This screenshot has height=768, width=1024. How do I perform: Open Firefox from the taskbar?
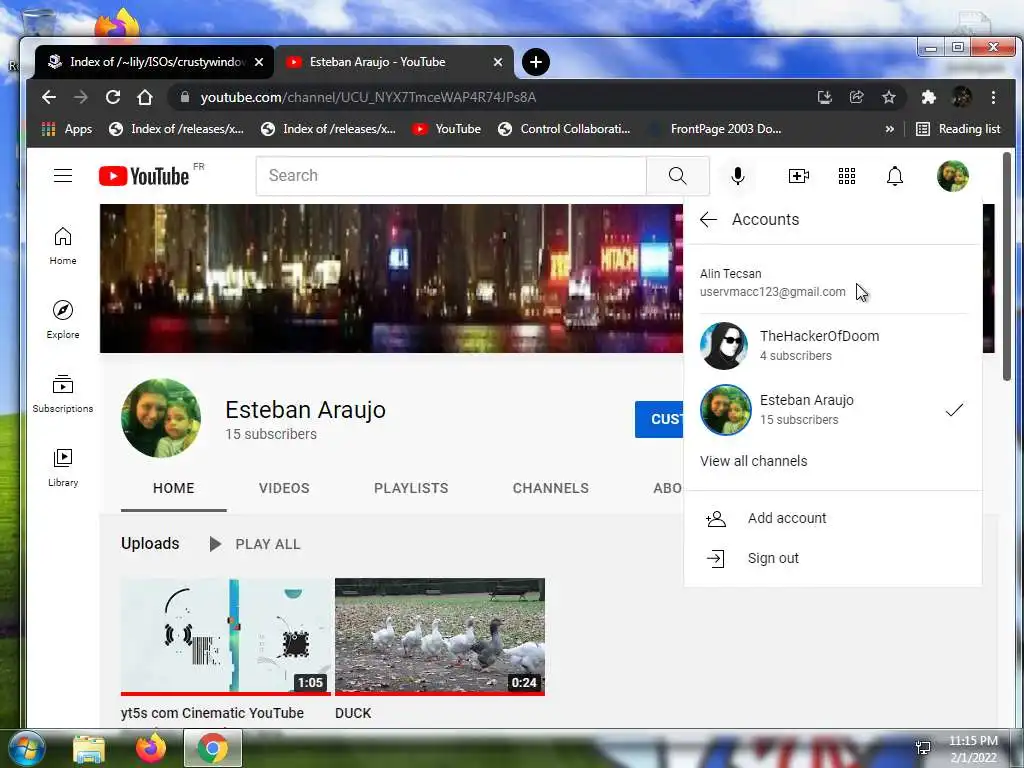click(150, 748)
